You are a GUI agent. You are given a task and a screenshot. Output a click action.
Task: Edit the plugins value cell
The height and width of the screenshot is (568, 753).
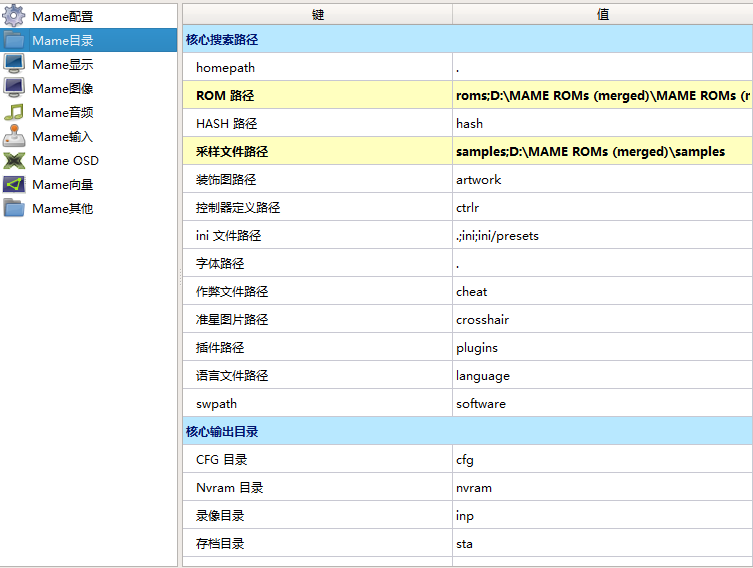click(x=603, y=347)
